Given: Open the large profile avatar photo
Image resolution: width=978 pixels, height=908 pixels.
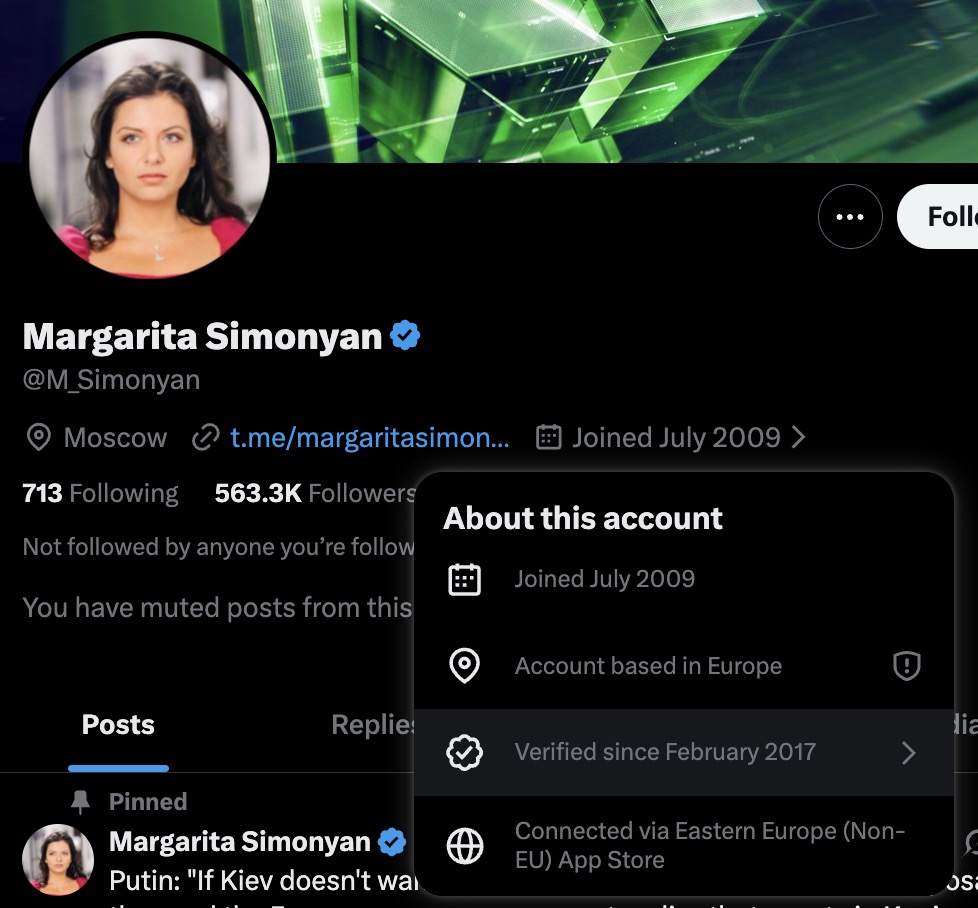Looking at the screenshot, I should [x=150, y=157].
